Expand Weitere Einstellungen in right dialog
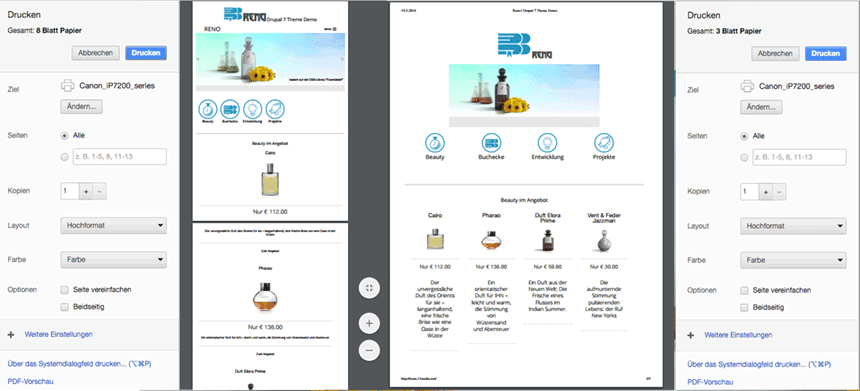The height and width of the screenshot is (391, 860). point(738,335)
